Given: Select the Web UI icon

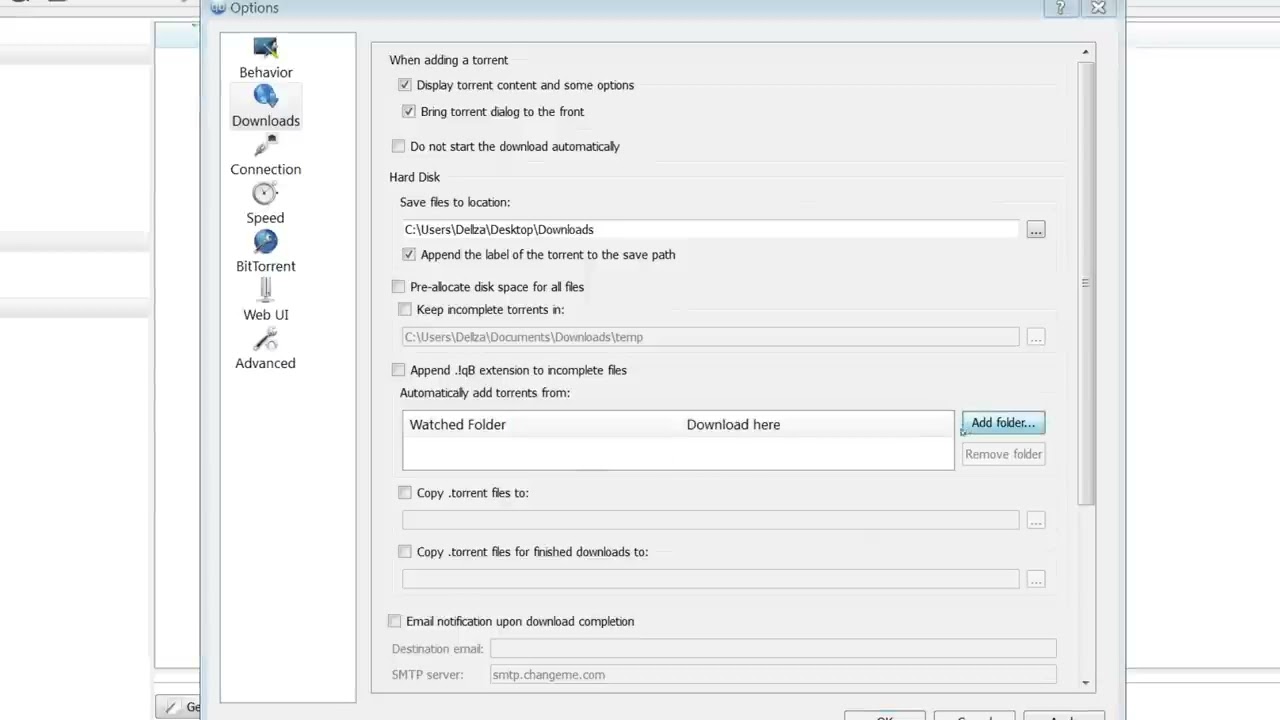Looking at the screenshot, I should 265,291.
